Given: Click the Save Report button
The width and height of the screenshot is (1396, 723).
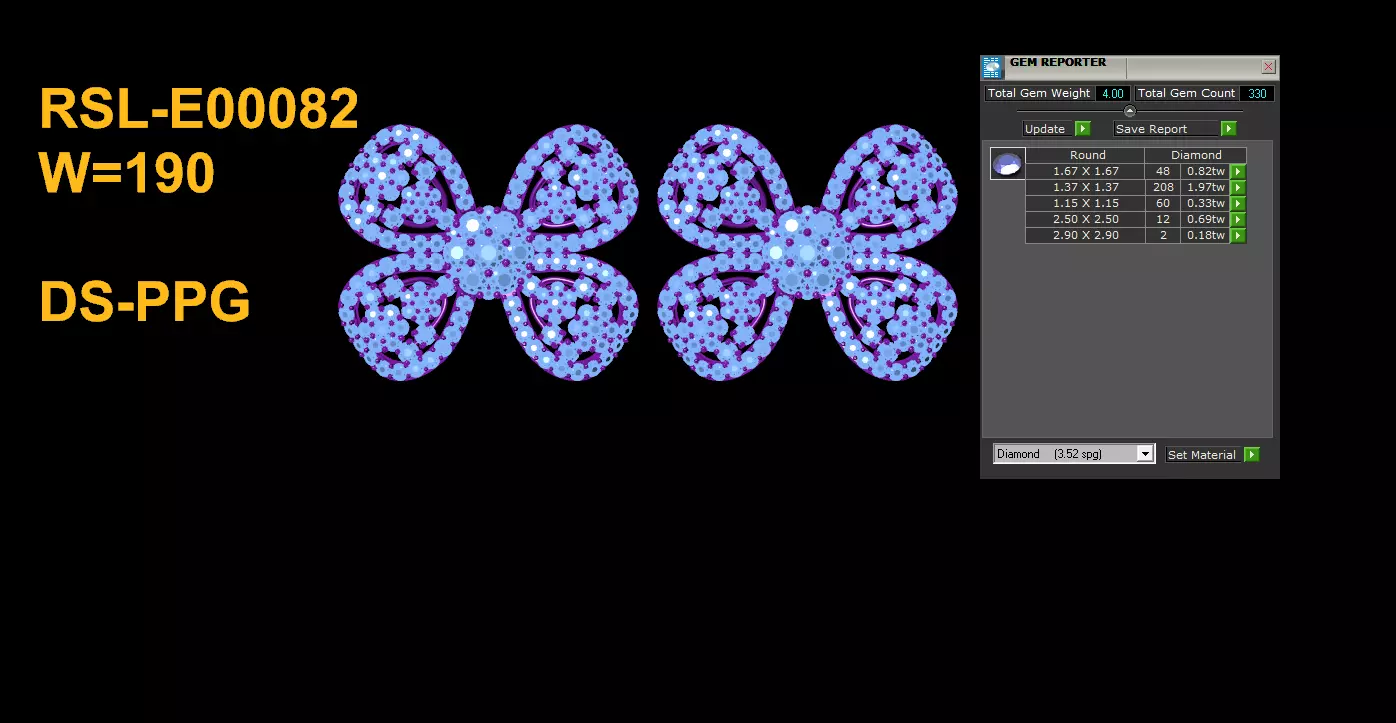Looking at the screenshot, I should [x=1167, y=129].
